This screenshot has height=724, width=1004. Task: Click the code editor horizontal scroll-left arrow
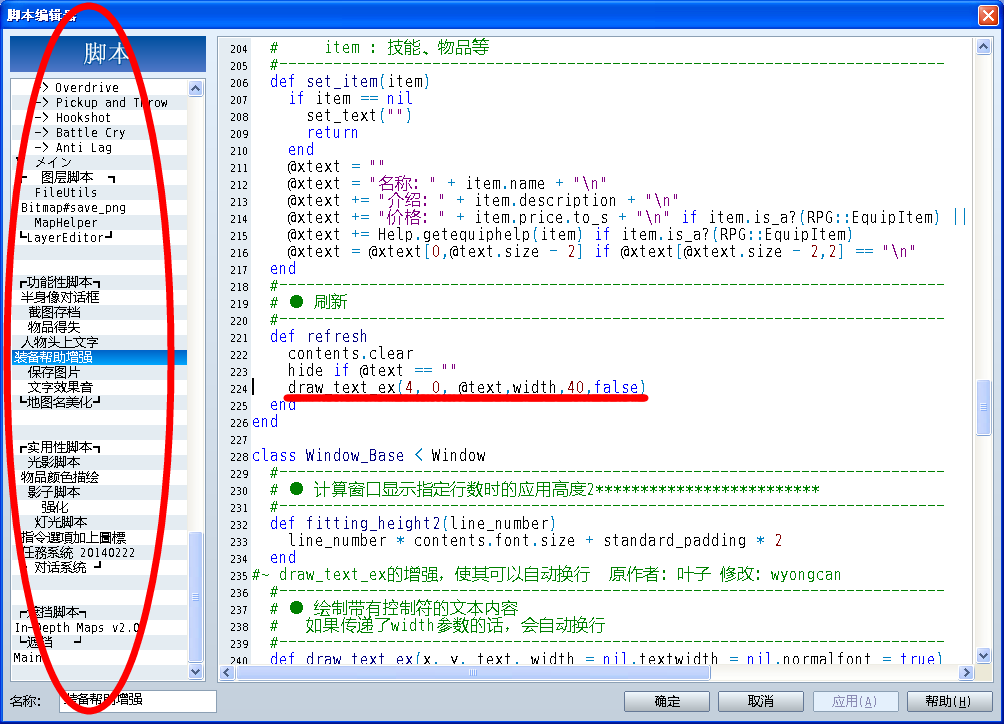tap(227, 673)
